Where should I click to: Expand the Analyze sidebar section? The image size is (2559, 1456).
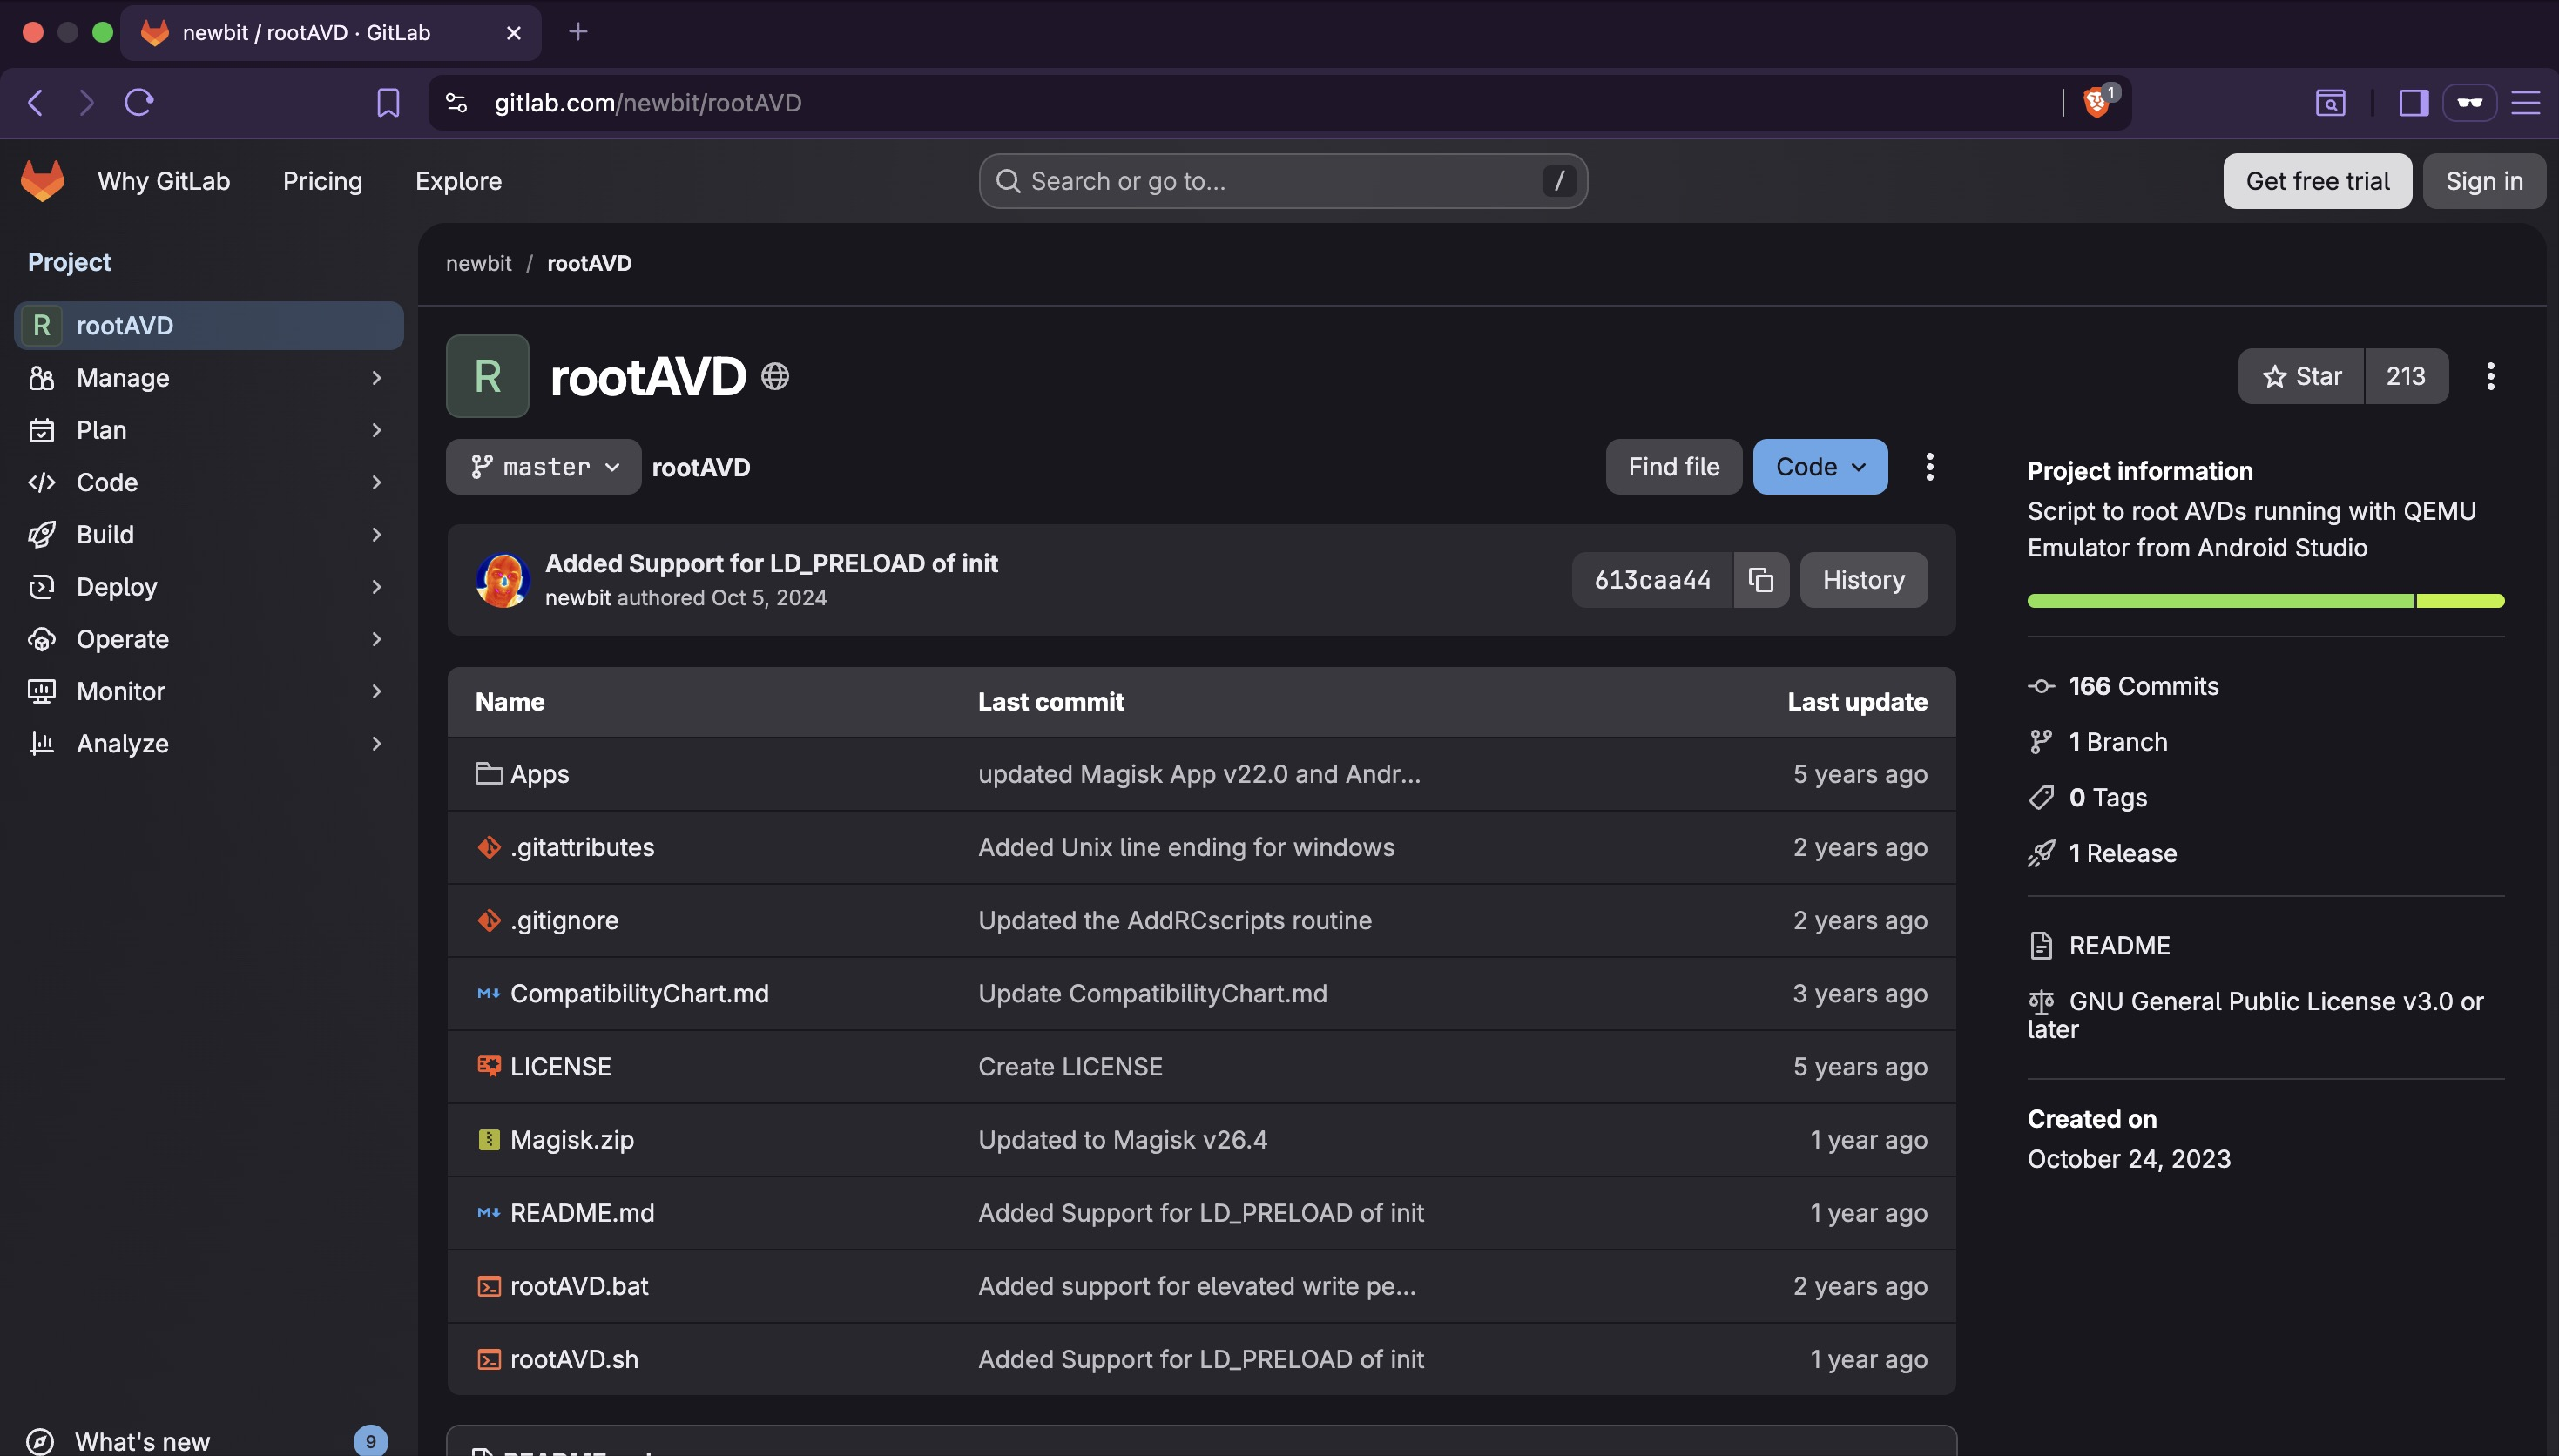tap(208, 743)
